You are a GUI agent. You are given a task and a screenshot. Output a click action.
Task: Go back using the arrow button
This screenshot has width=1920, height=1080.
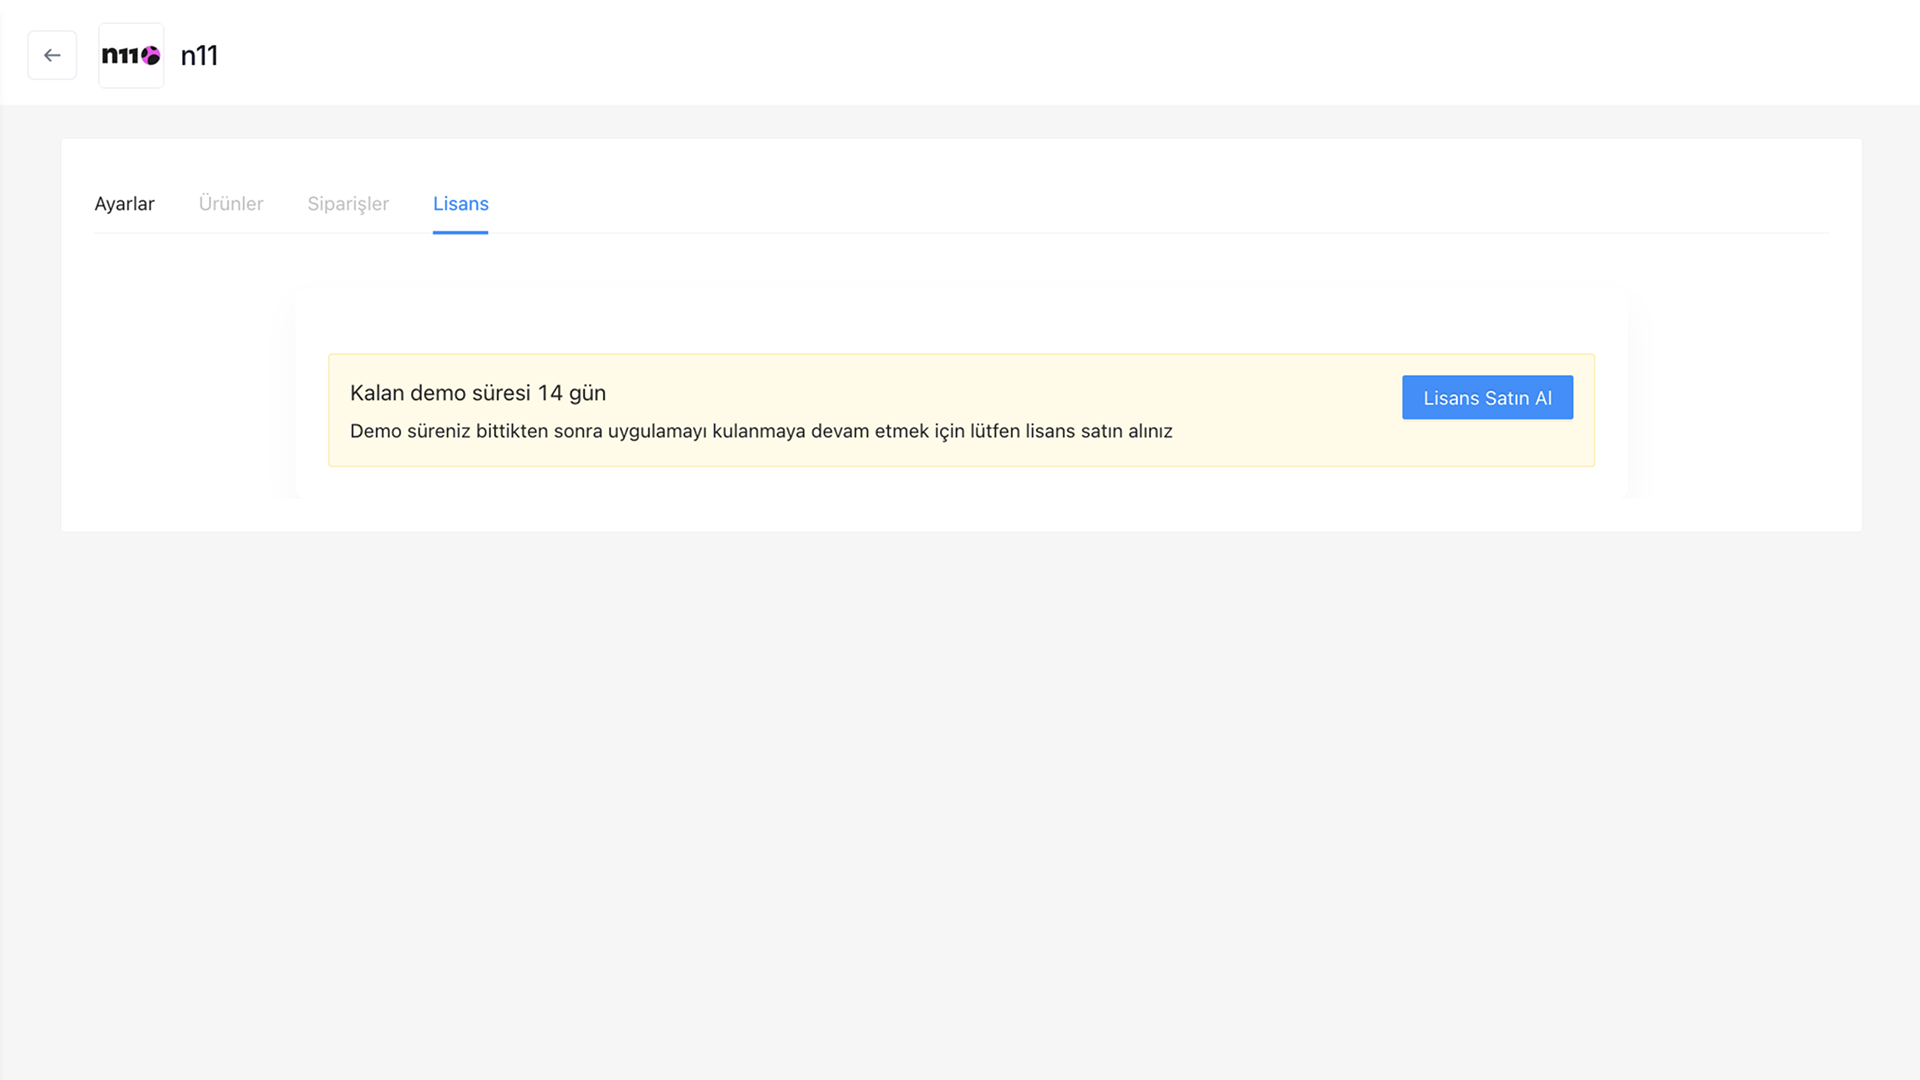[x=52, y=55]
